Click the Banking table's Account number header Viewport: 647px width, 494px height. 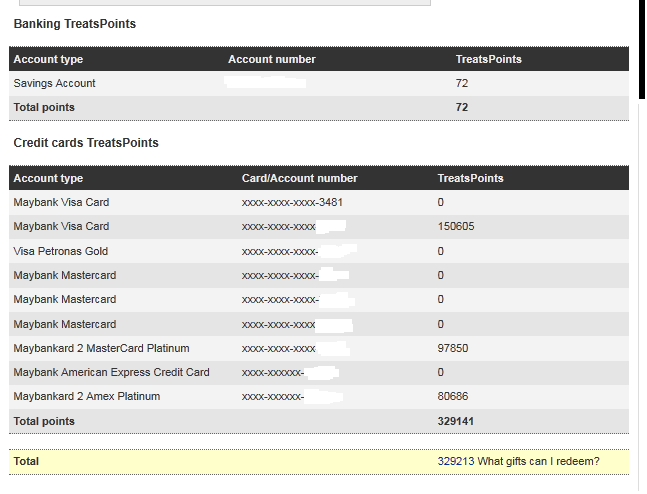point(272,59)
